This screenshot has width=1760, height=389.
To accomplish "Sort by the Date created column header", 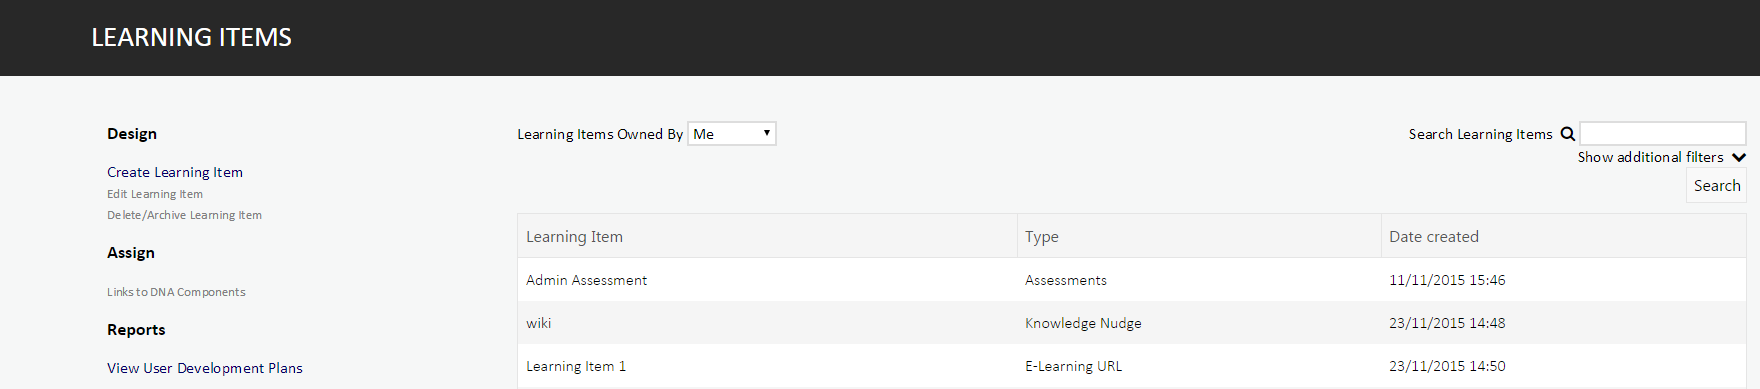I will [x=1433, y=237].
